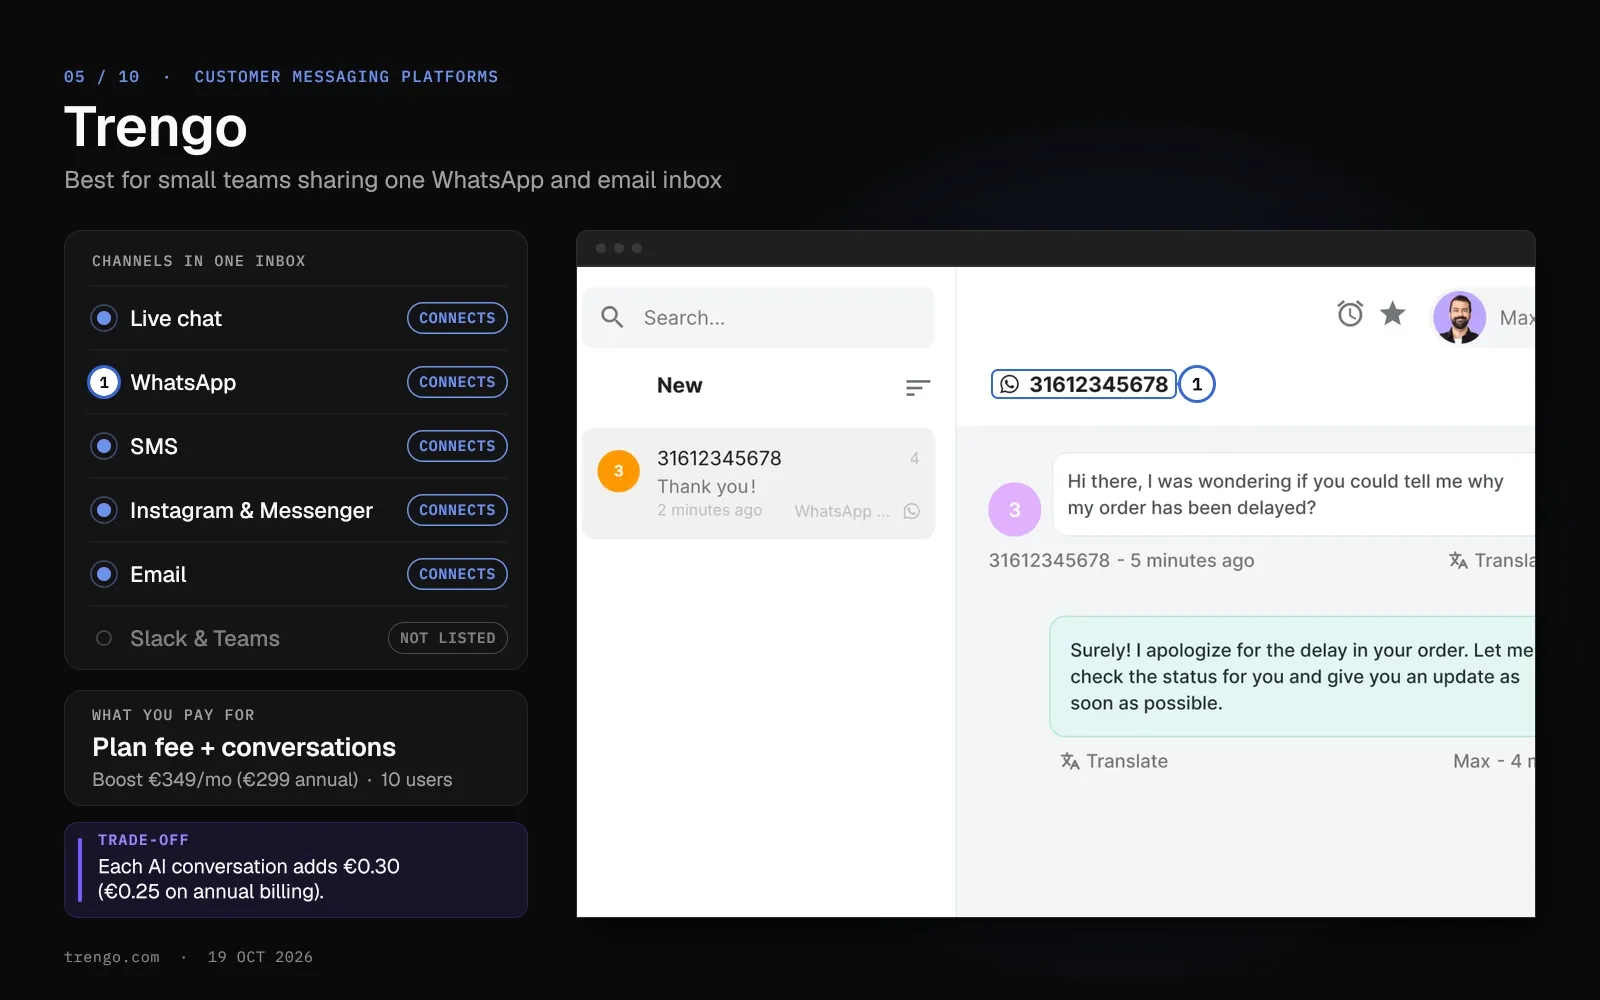
Task: Open Max's profile avatar
Action: tap(1459, 317)
